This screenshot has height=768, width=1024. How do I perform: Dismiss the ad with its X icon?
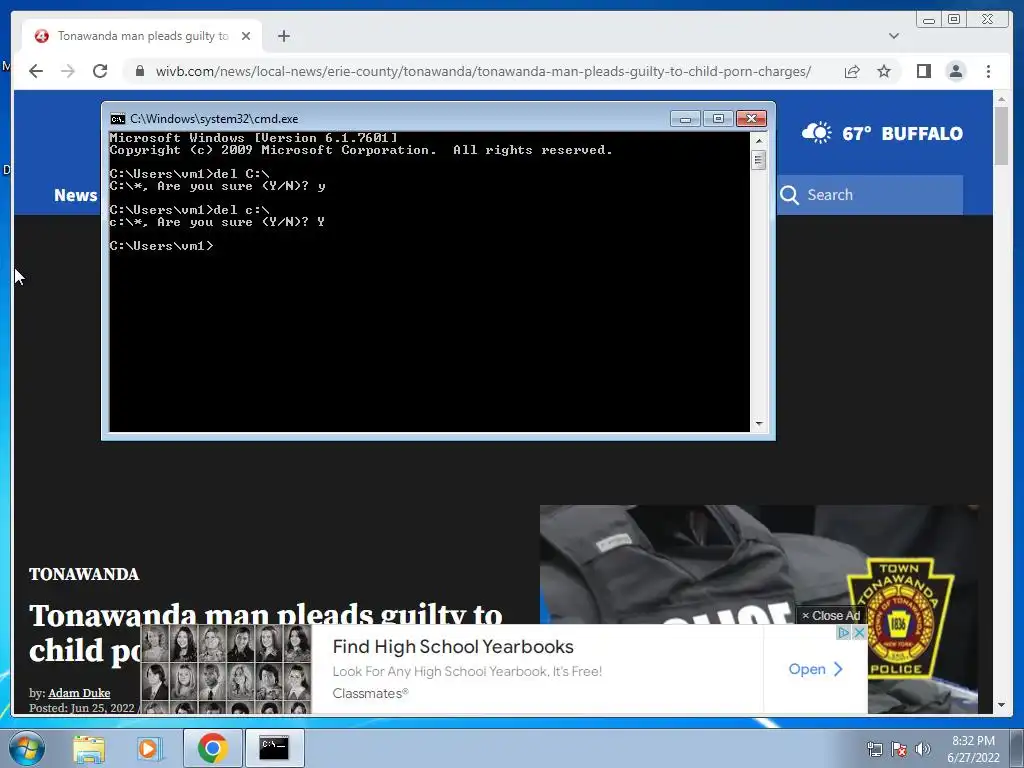tap(859, 632)
